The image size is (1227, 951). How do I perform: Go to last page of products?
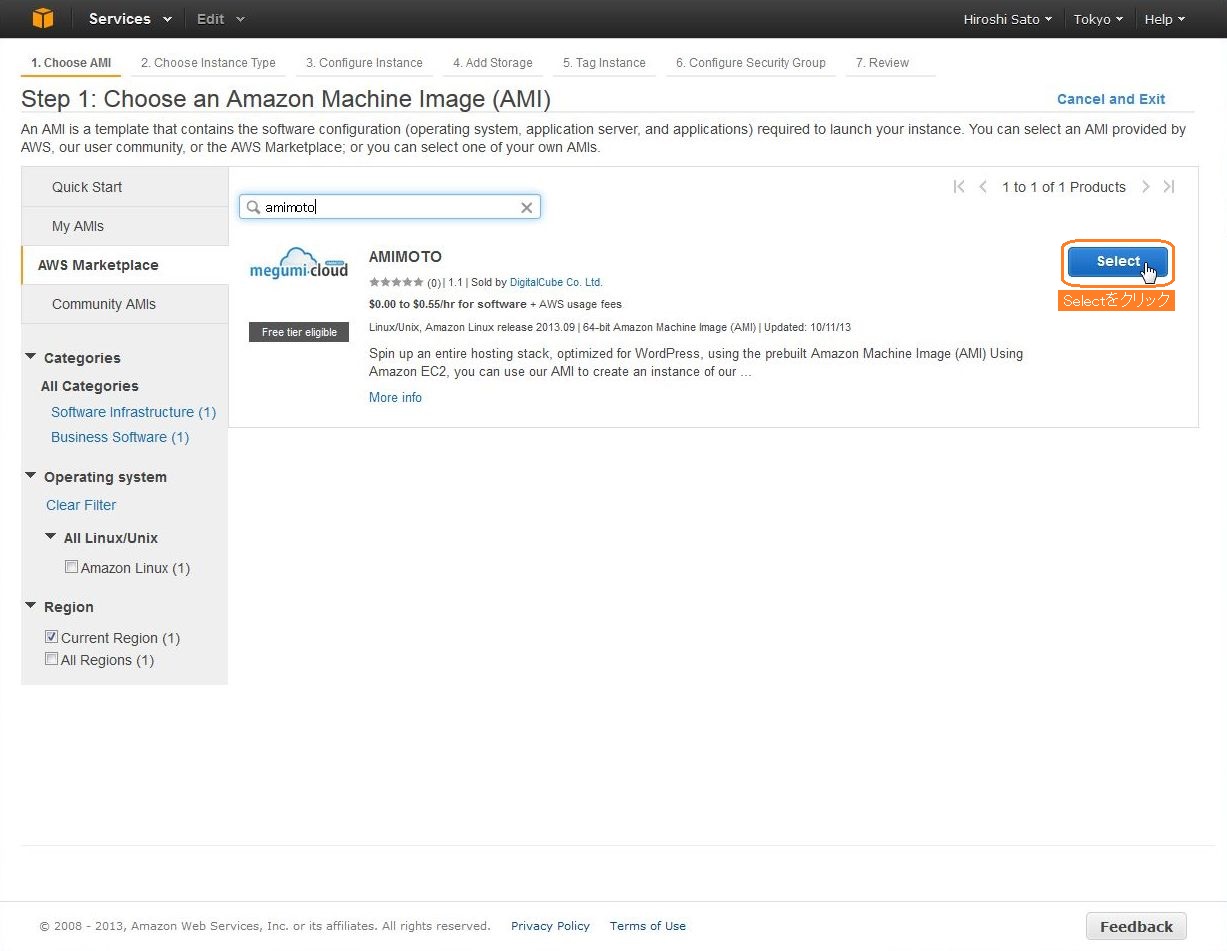tap(1168, 187)
